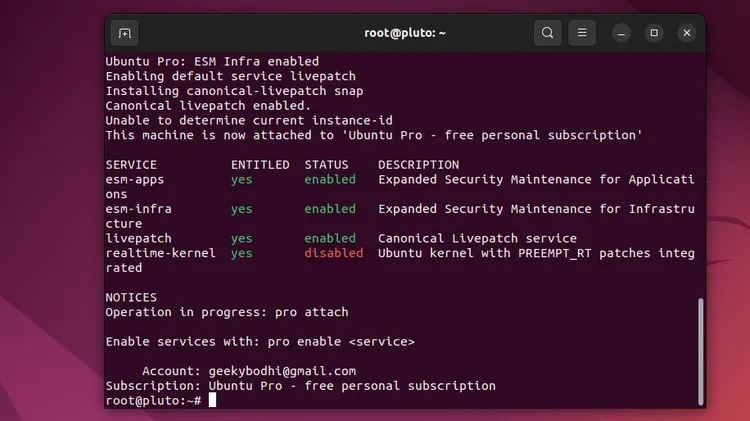750x421 pixels.
Task: Open the hamburger main menu
Action: point(582,33)
